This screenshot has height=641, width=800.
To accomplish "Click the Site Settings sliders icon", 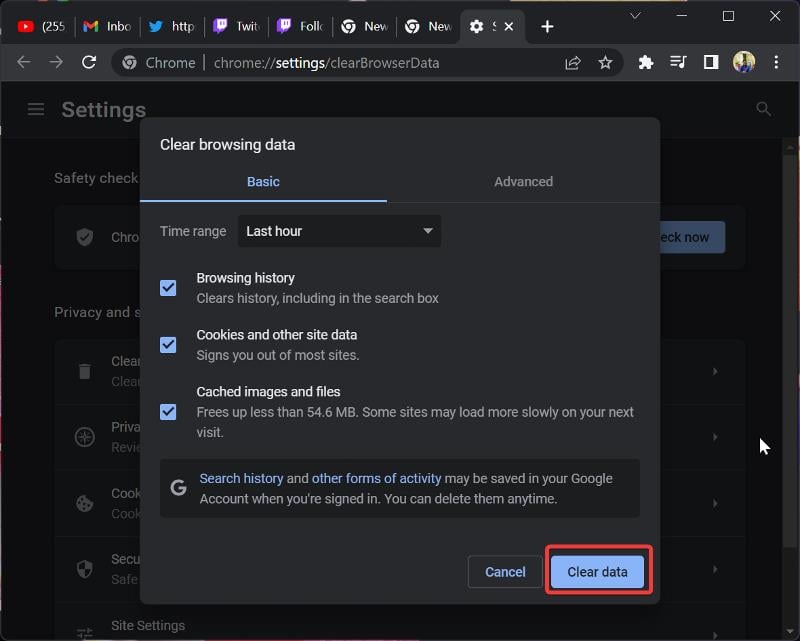I will pos(85,633).
